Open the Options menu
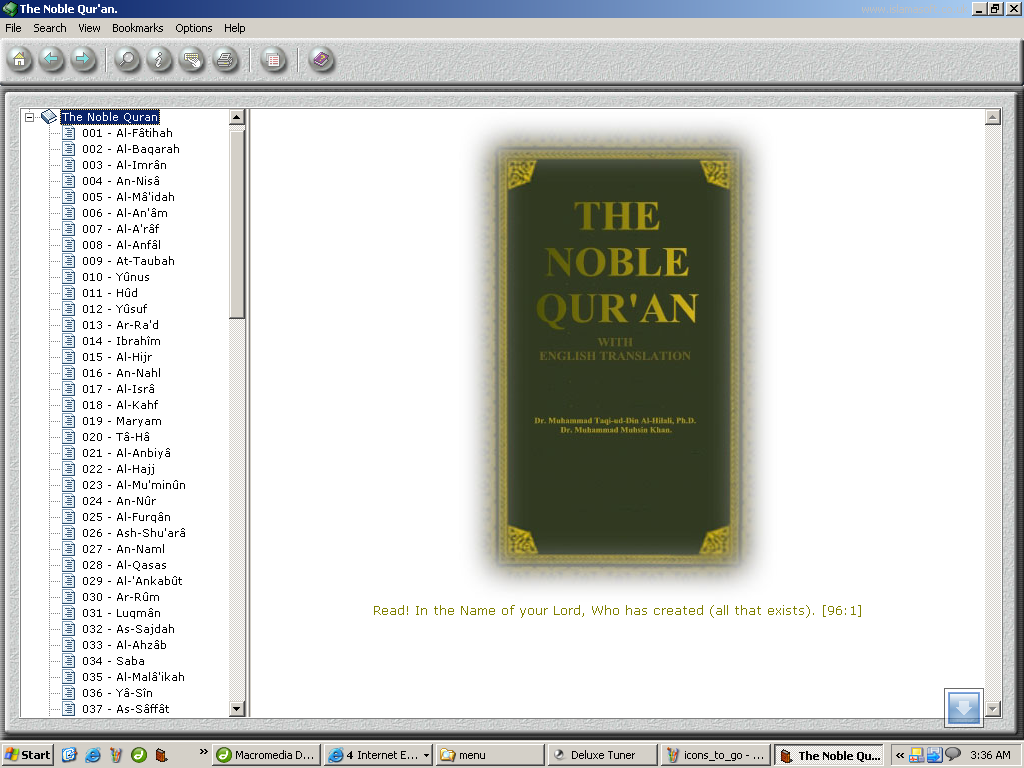 [193, 28]
